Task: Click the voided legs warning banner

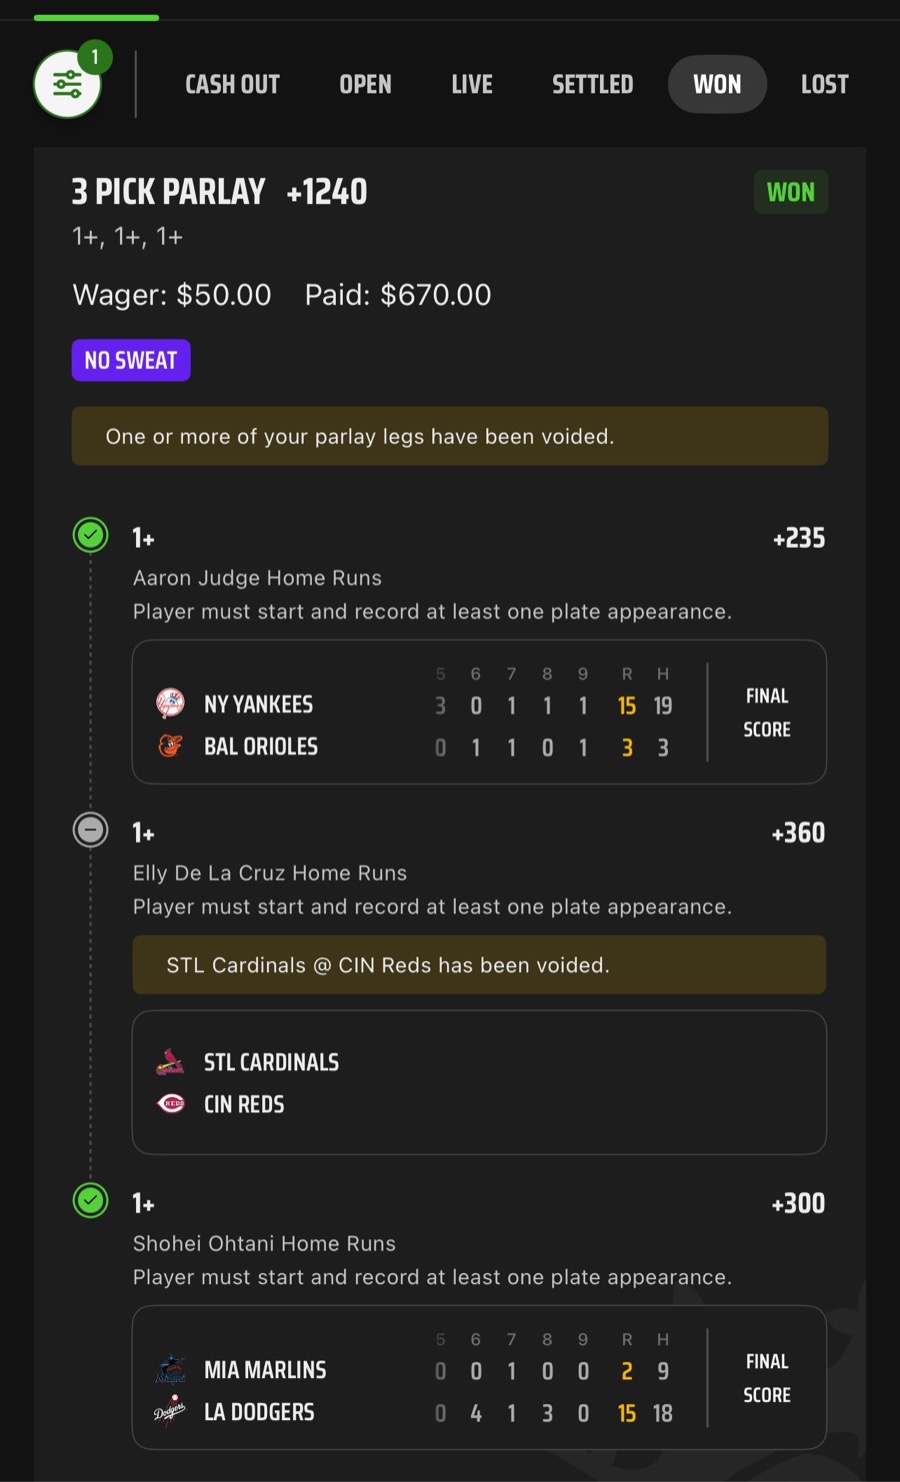Action: 450,436
